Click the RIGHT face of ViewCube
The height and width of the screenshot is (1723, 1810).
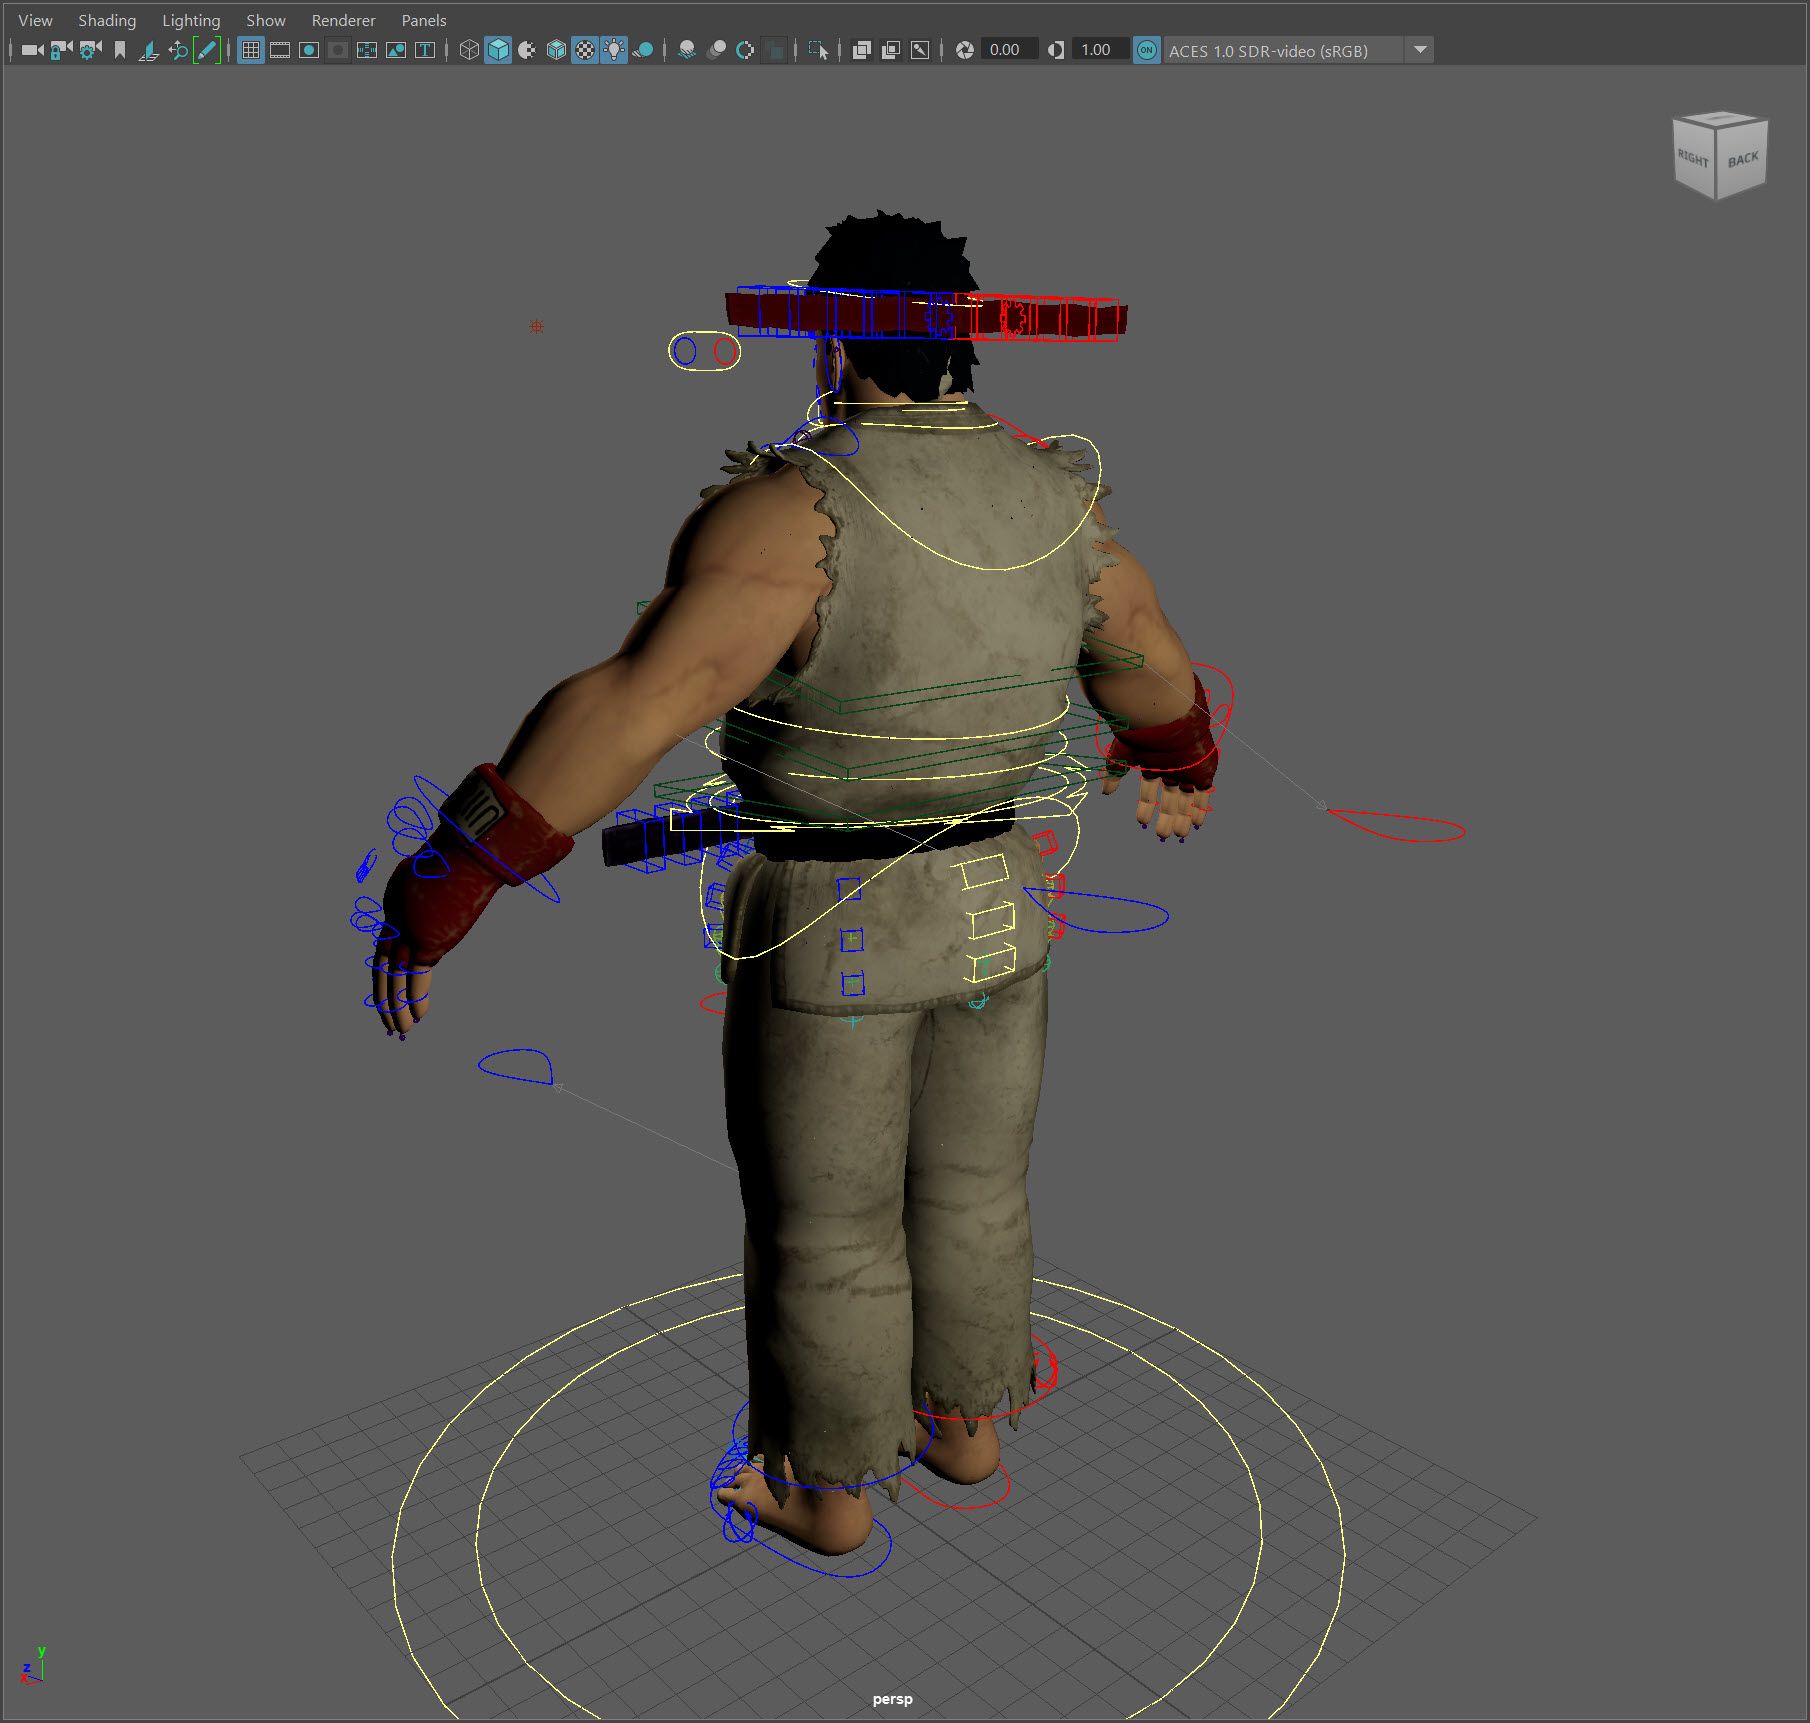tap(1693, 160)
